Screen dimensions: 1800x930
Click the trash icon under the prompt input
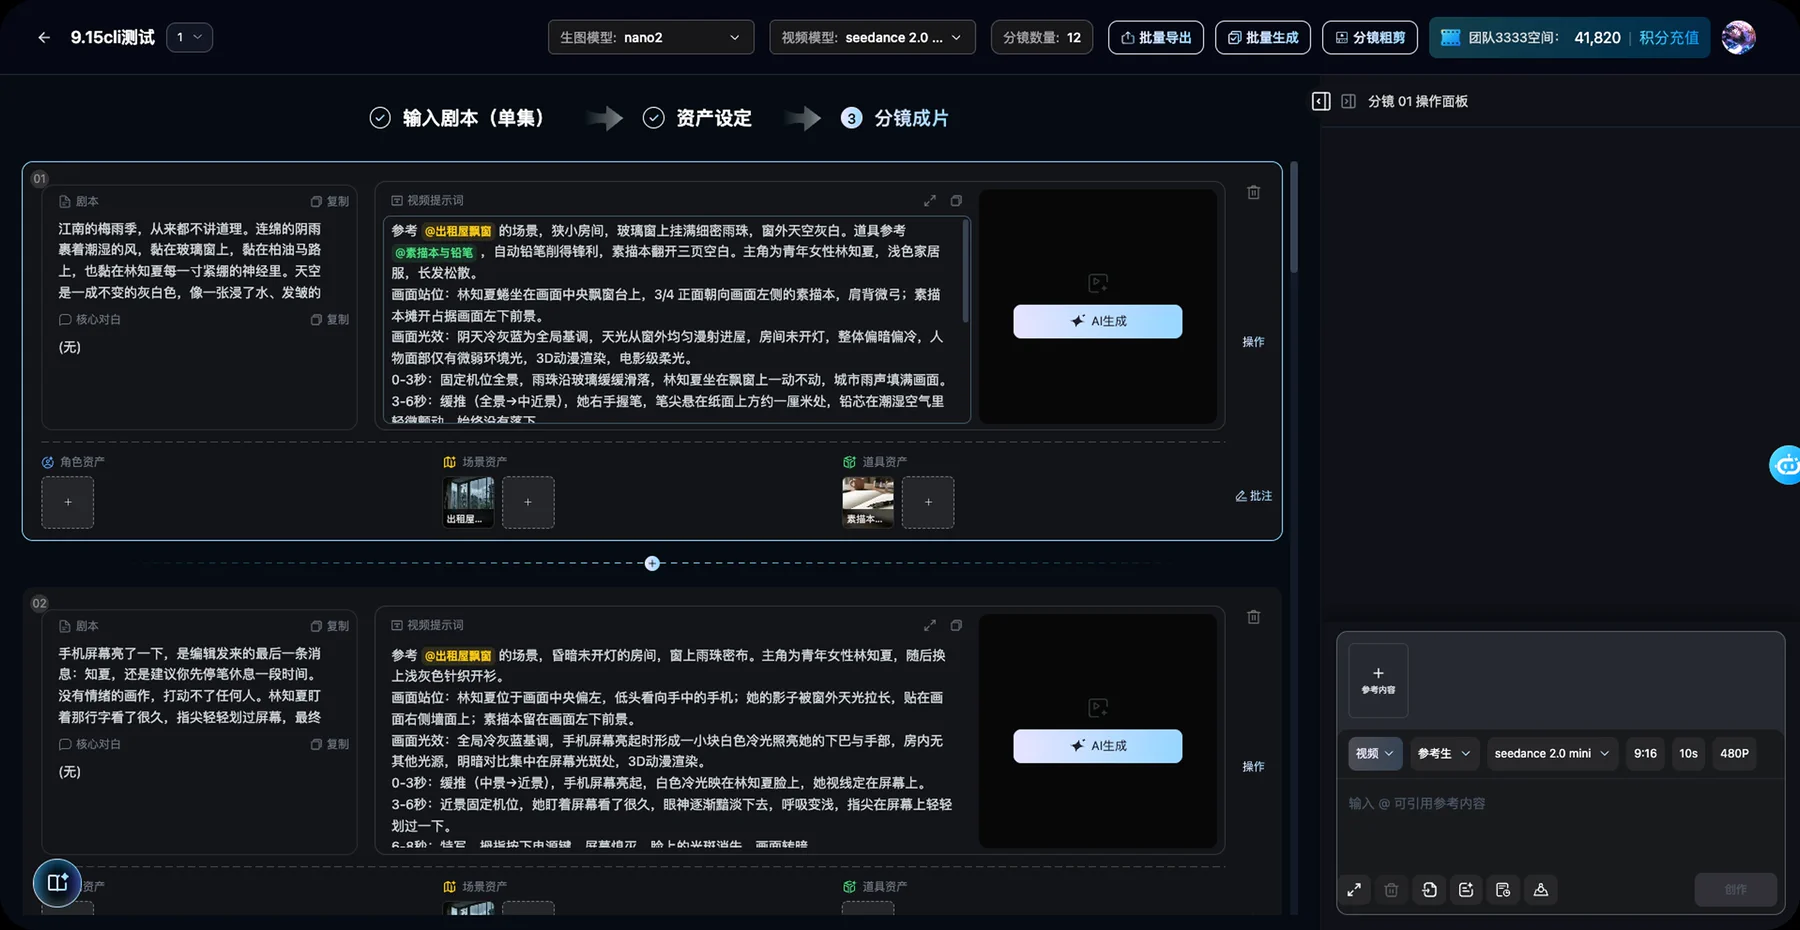(1391, 890)
